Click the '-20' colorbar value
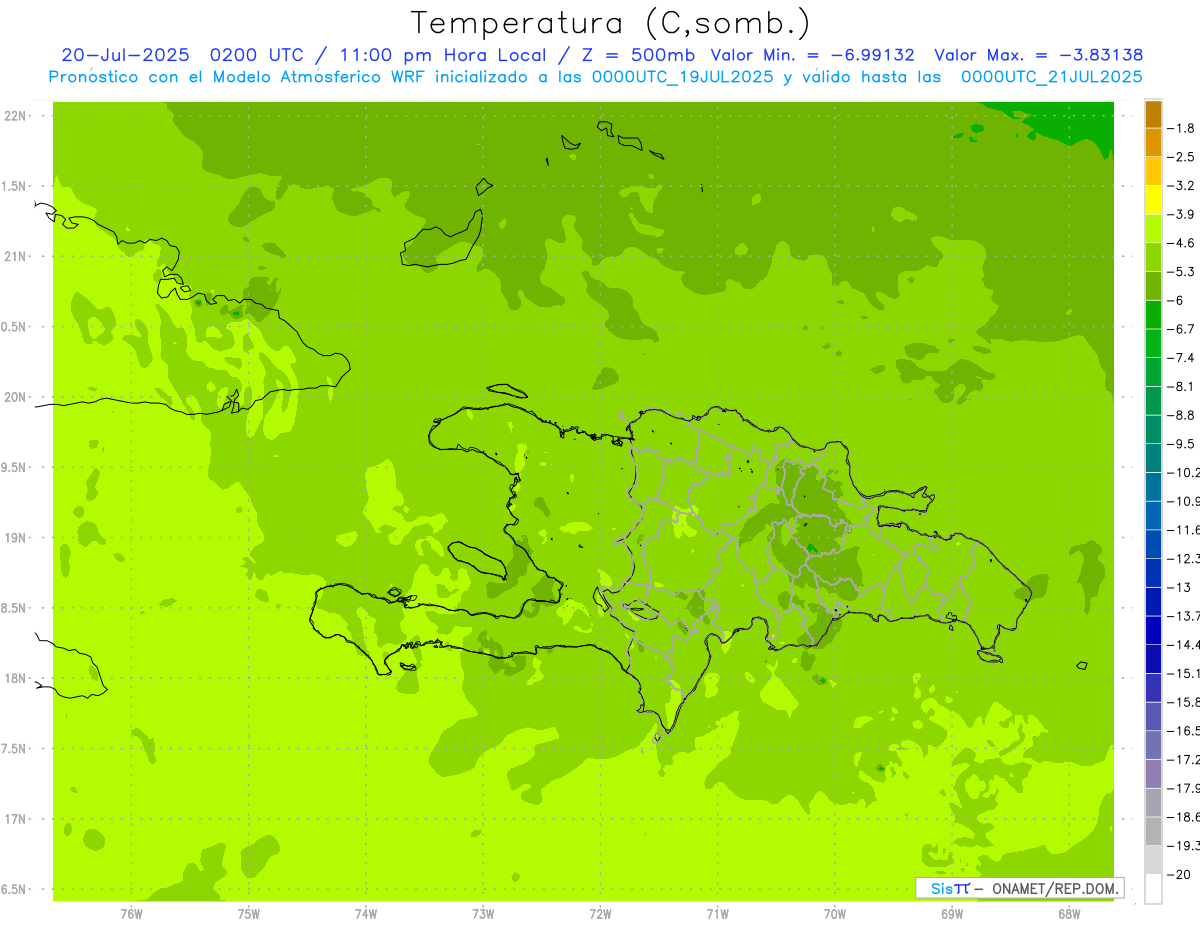 pos(1181,874)
